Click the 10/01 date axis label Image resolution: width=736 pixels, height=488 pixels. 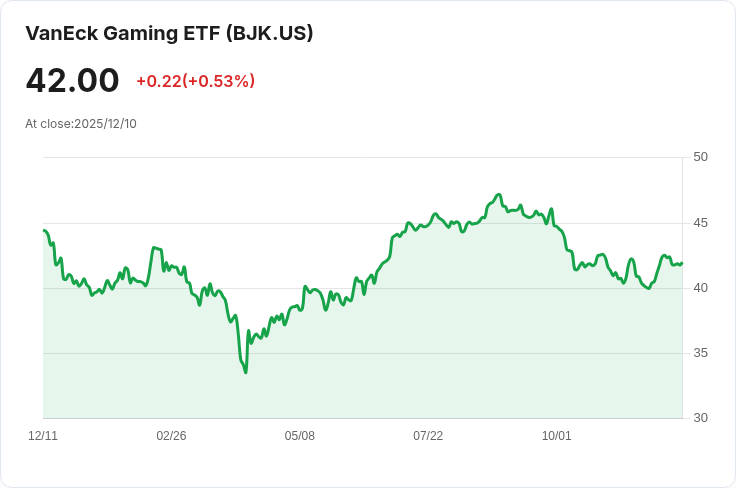point(557,436)
